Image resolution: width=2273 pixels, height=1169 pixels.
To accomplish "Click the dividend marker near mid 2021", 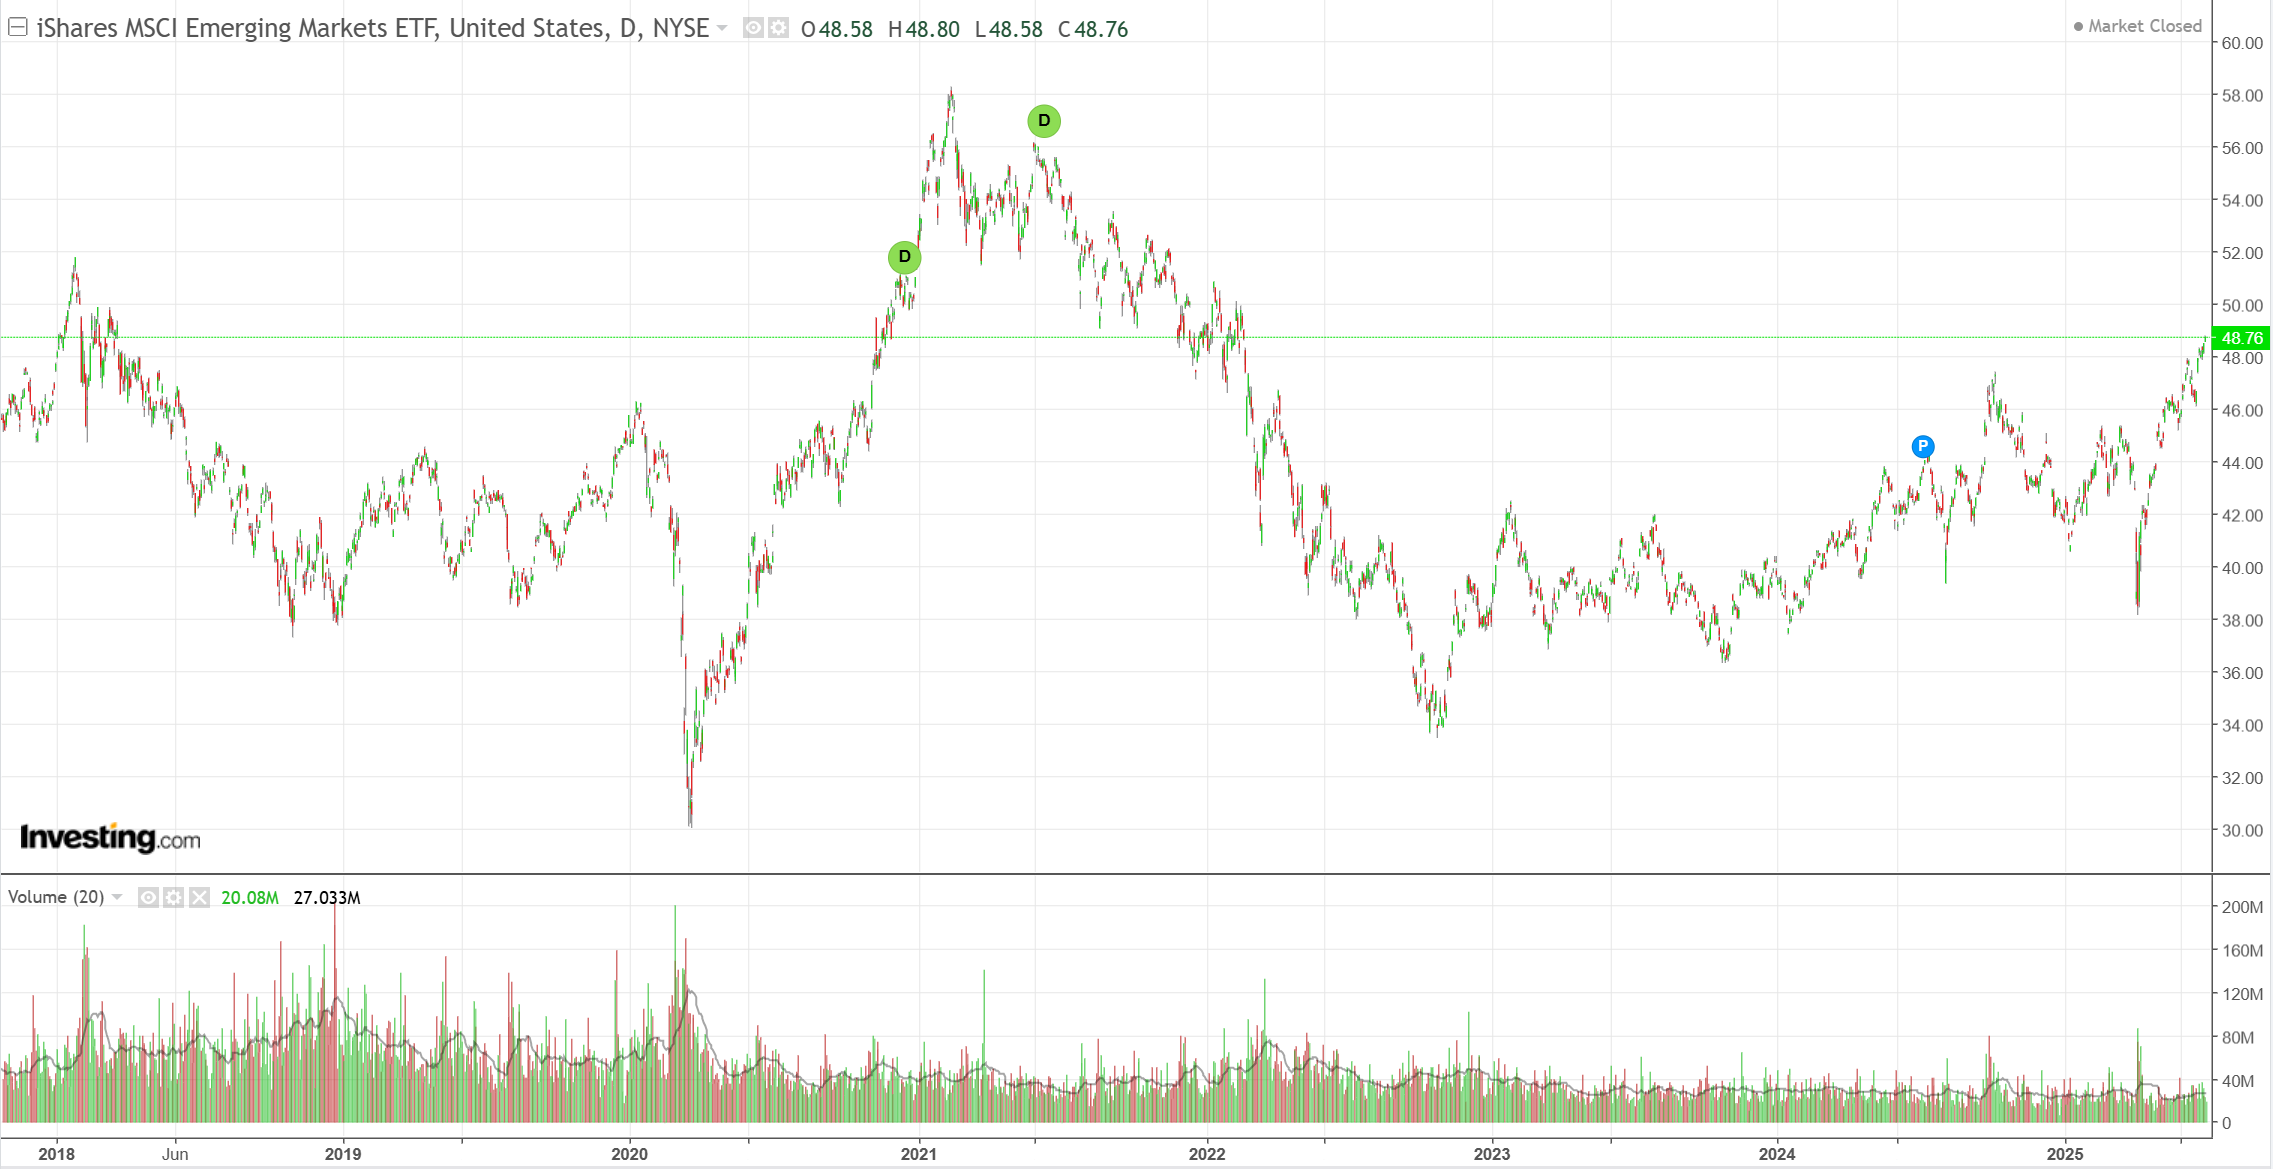I will click(x=1043, y=121).
